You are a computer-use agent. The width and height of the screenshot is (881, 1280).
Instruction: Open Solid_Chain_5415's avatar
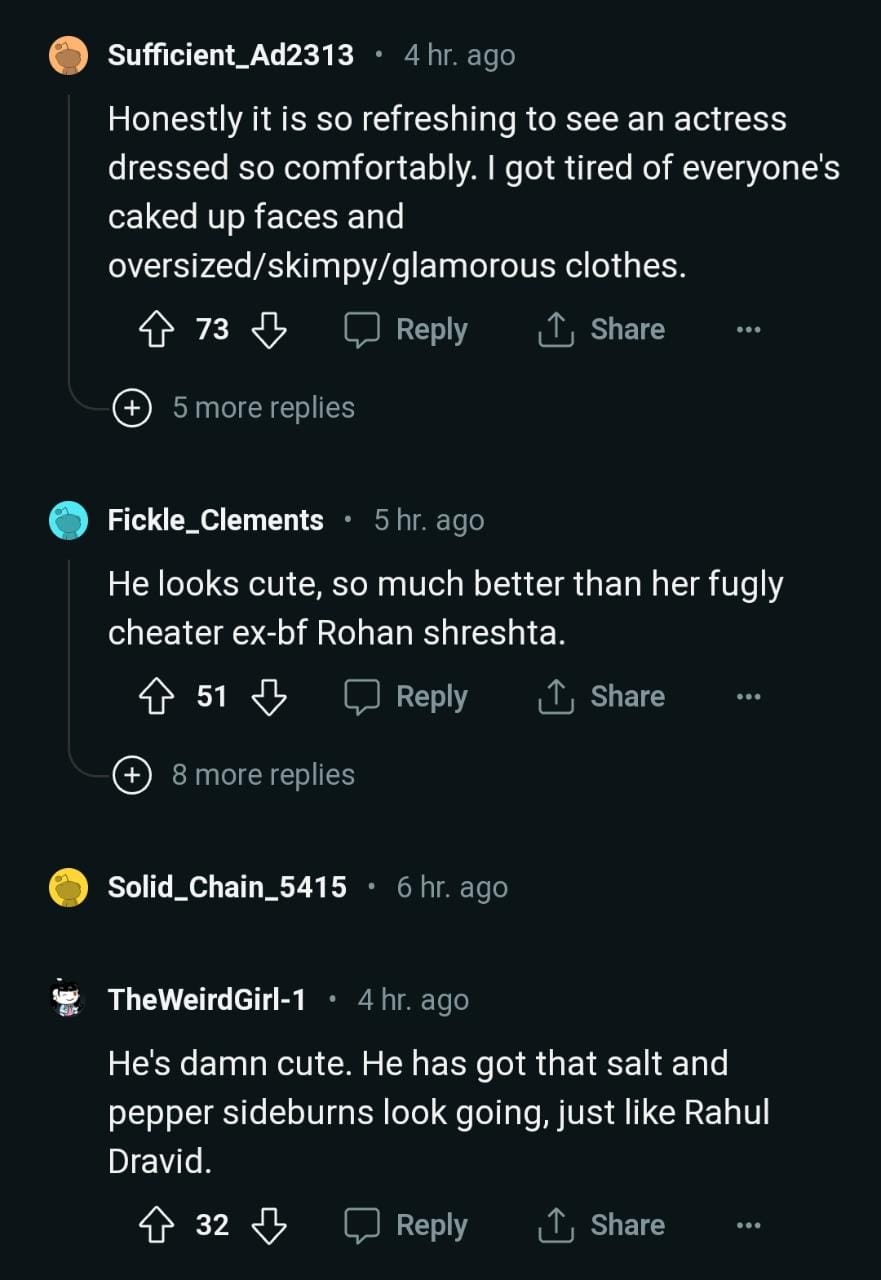(x=68, y=888)
